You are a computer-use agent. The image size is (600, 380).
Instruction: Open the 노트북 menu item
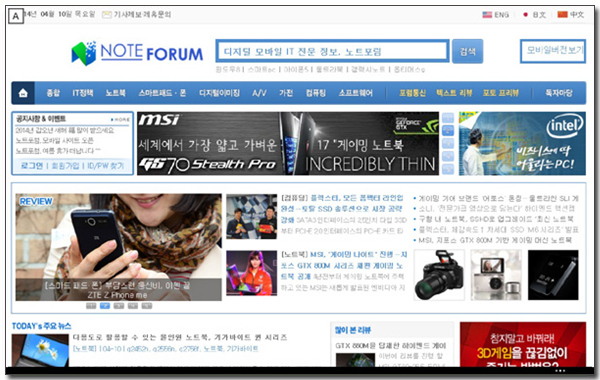tap(116, 93)
